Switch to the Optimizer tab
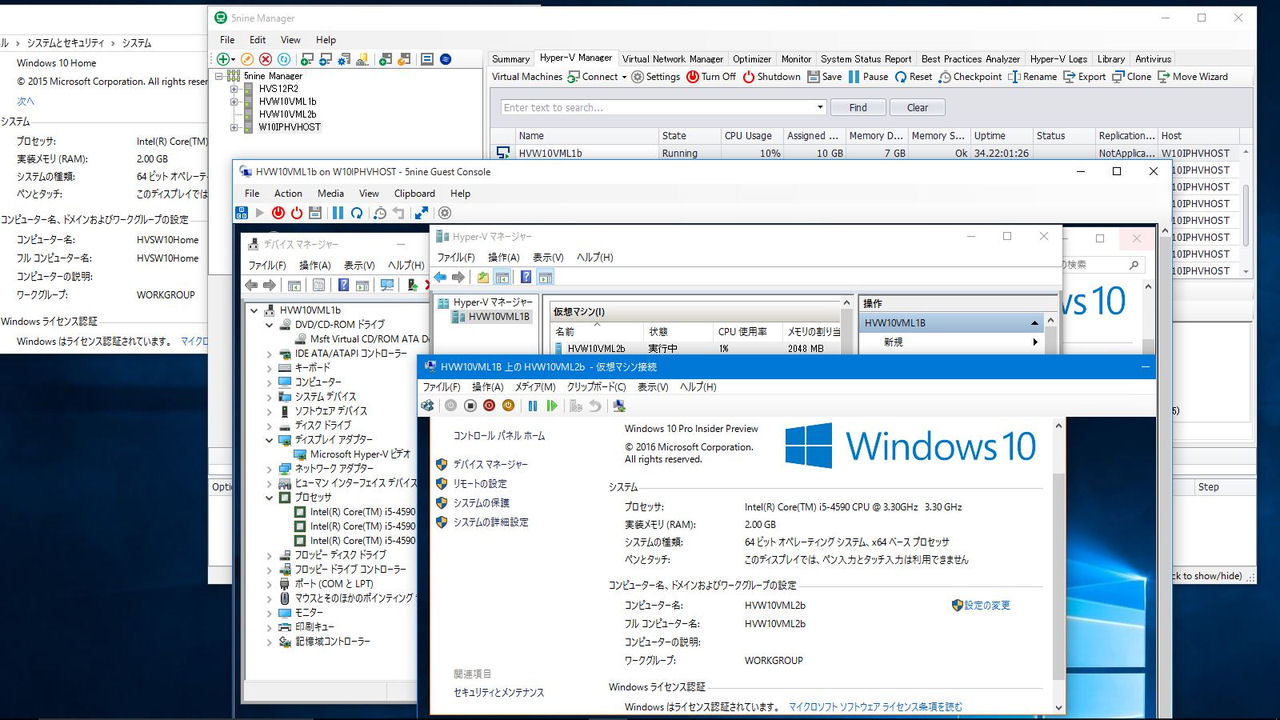The width and height of the screenshot is (1280, 720). click(752, 59)
